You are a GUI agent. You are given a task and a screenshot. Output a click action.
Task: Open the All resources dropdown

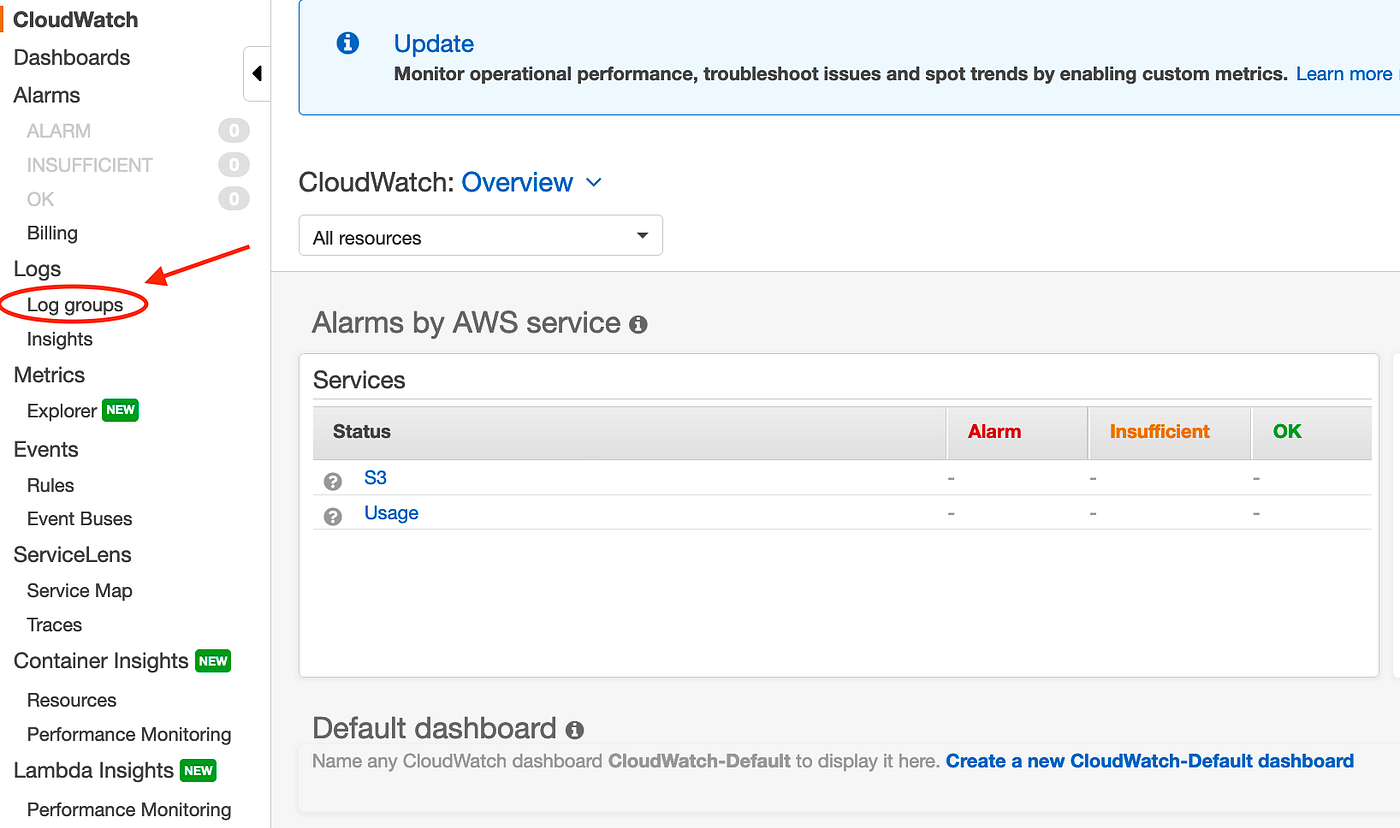click(480, 237)
